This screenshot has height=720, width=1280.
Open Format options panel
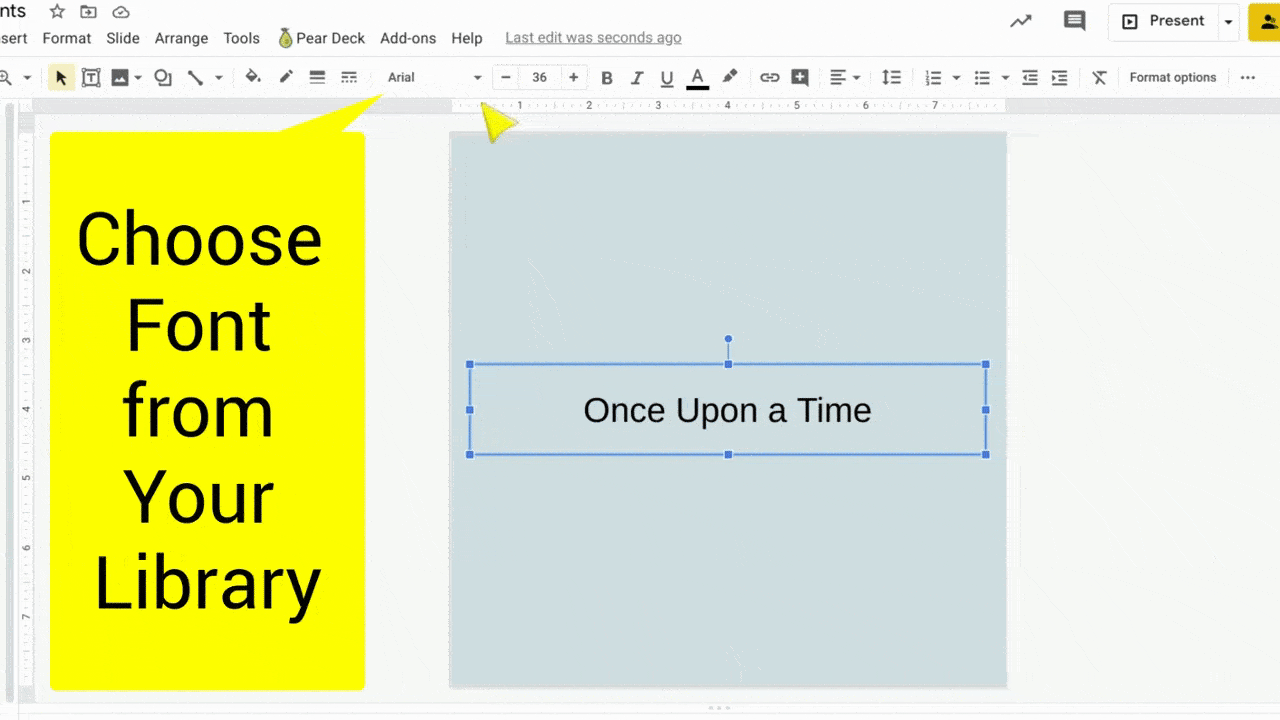[x=1173, y=77]
